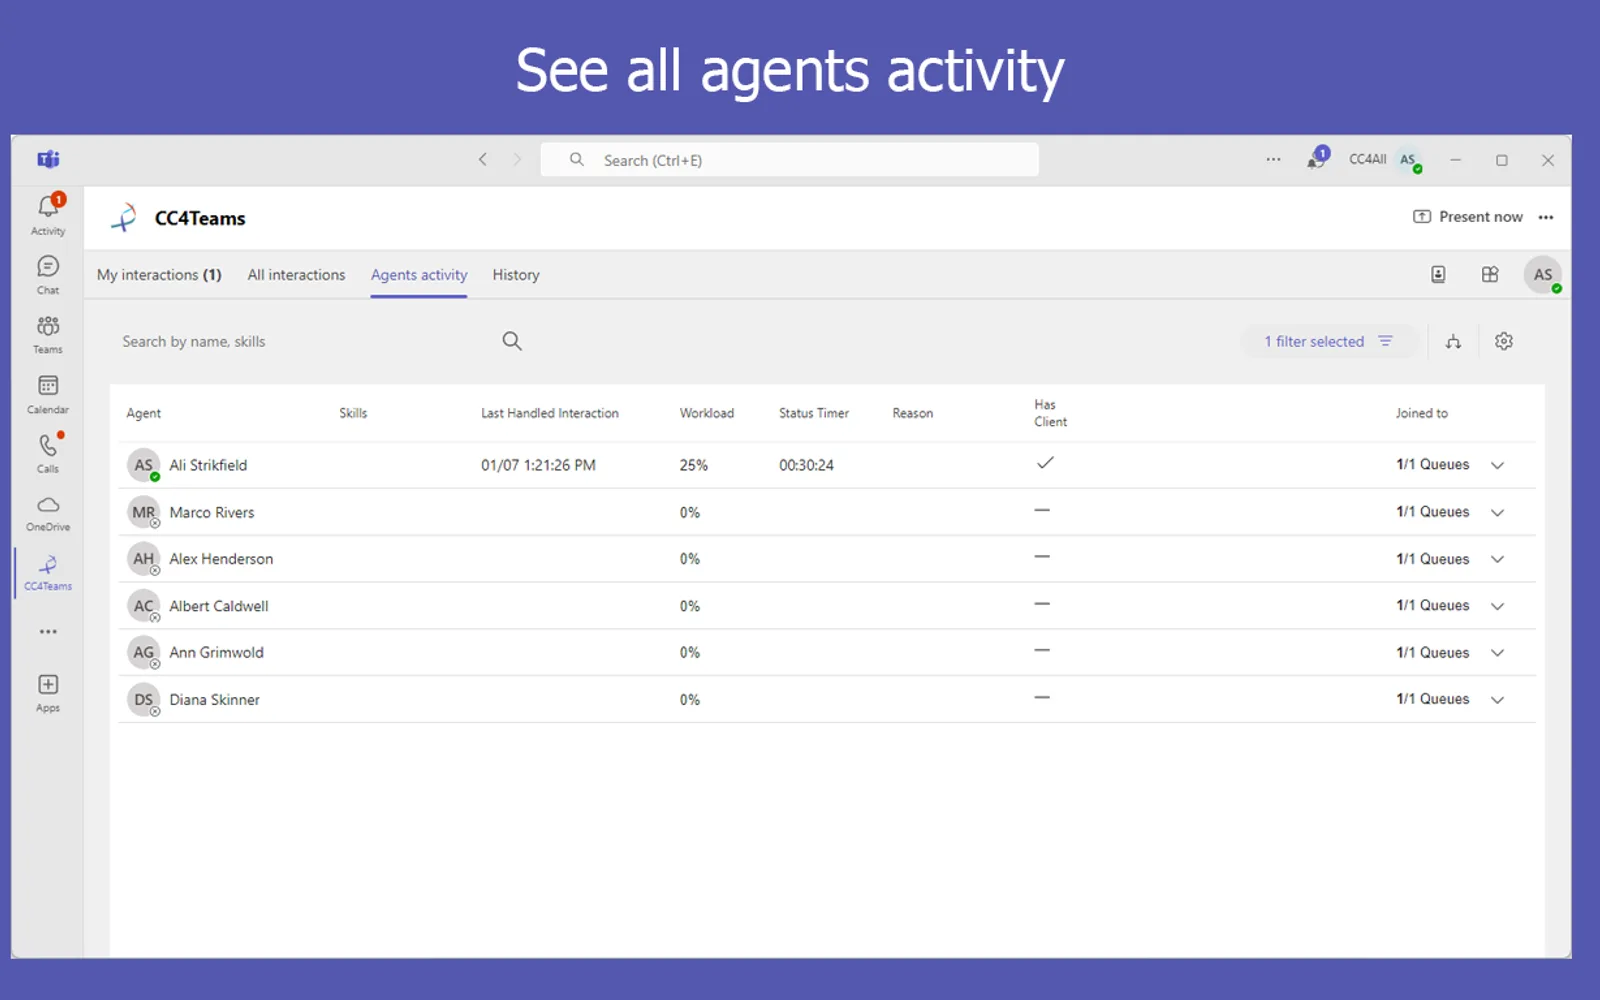Expand Albert Caldwell queues row
This screenshot has width=1600, height=1000.
pos(1497,606)
